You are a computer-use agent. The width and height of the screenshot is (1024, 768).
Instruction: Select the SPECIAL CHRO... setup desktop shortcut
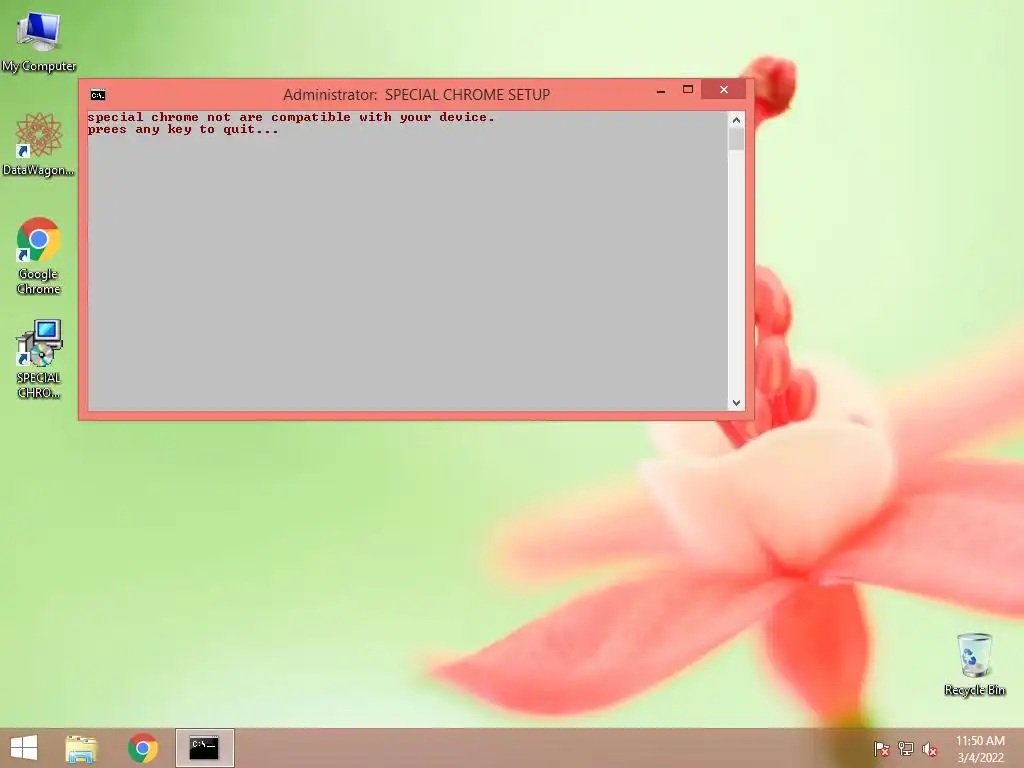pos(39,359)
